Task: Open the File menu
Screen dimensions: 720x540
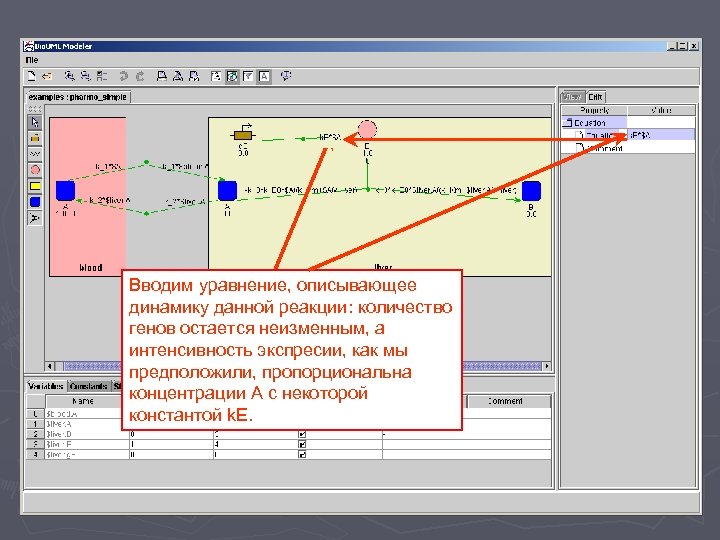Action: pos(32,60)
